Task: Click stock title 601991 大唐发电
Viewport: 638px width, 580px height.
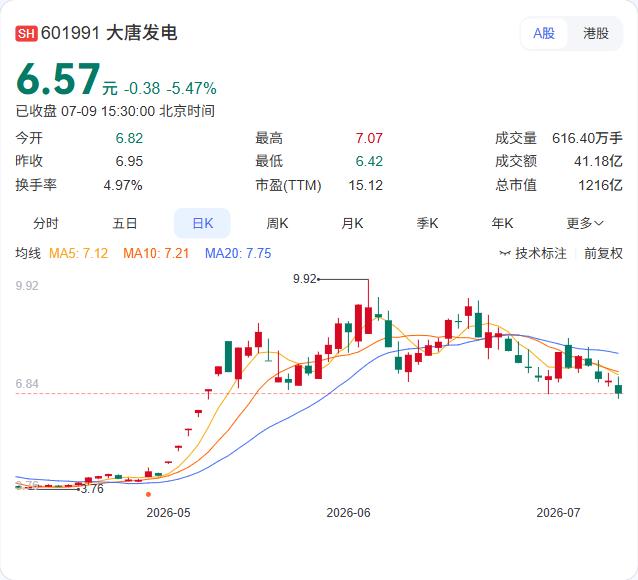Action: [x=109, y=33]
